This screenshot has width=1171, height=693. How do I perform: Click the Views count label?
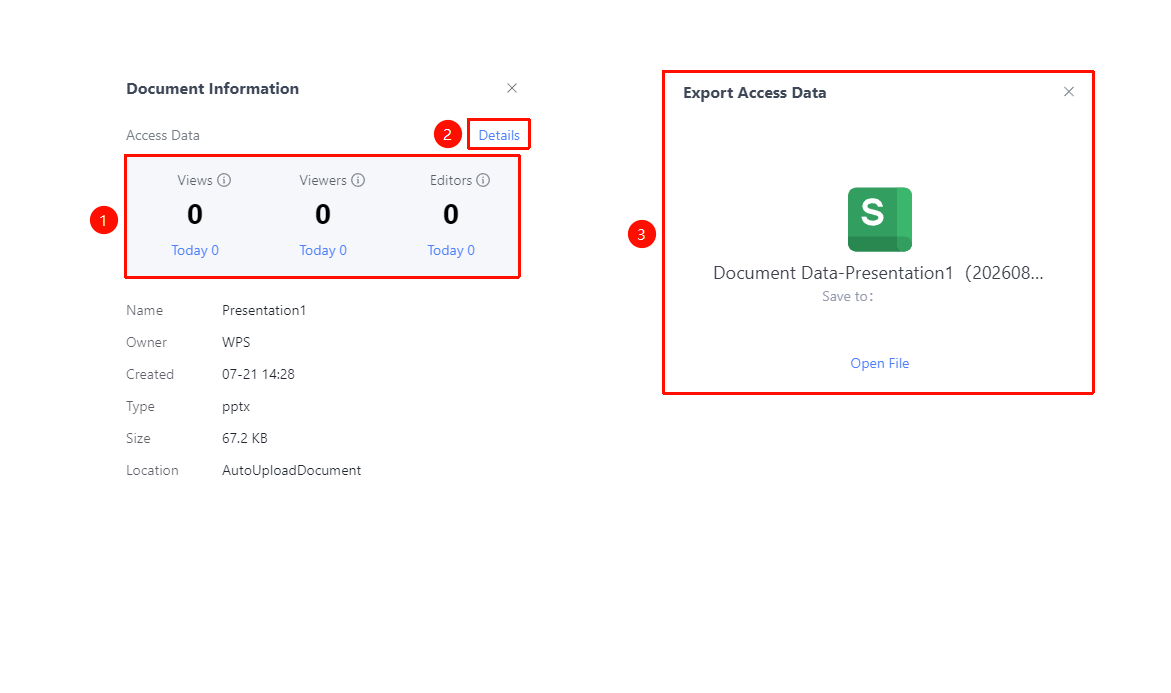click(195, 180)
